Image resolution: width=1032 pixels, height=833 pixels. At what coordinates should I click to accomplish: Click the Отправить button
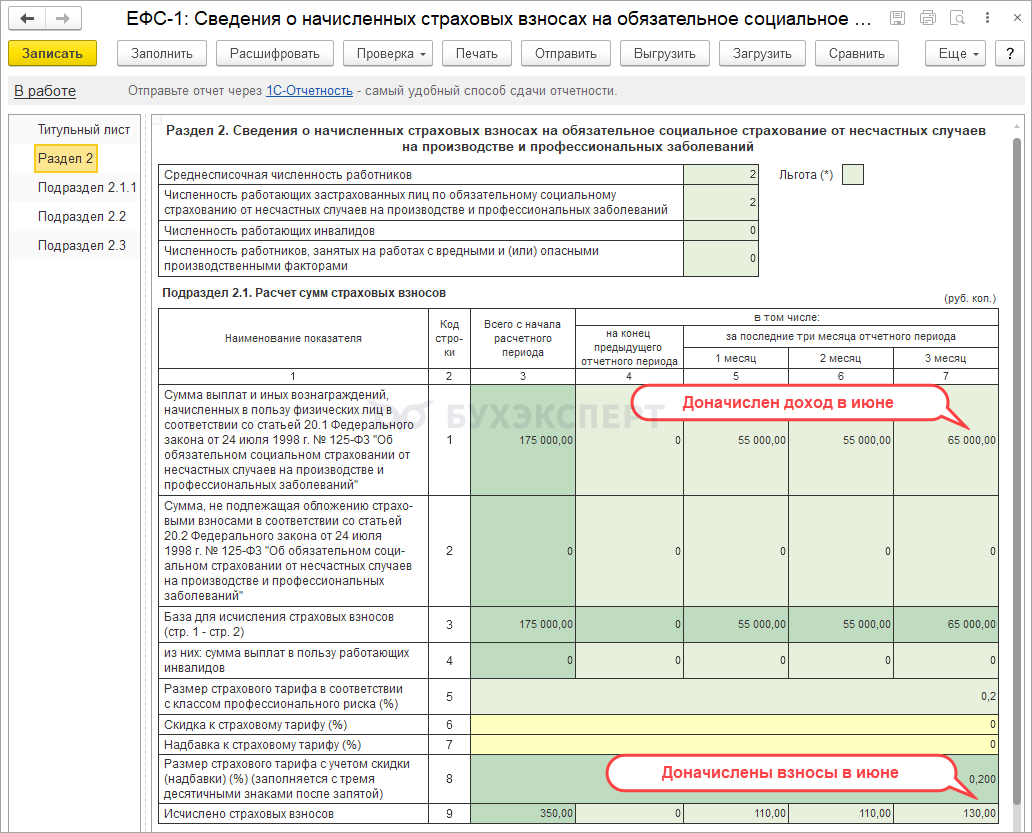[x=565, y=53]
